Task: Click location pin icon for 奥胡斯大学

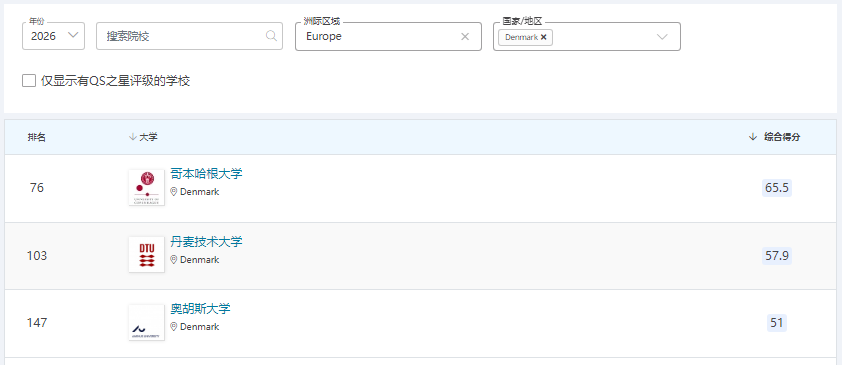Action: [173, 326]
